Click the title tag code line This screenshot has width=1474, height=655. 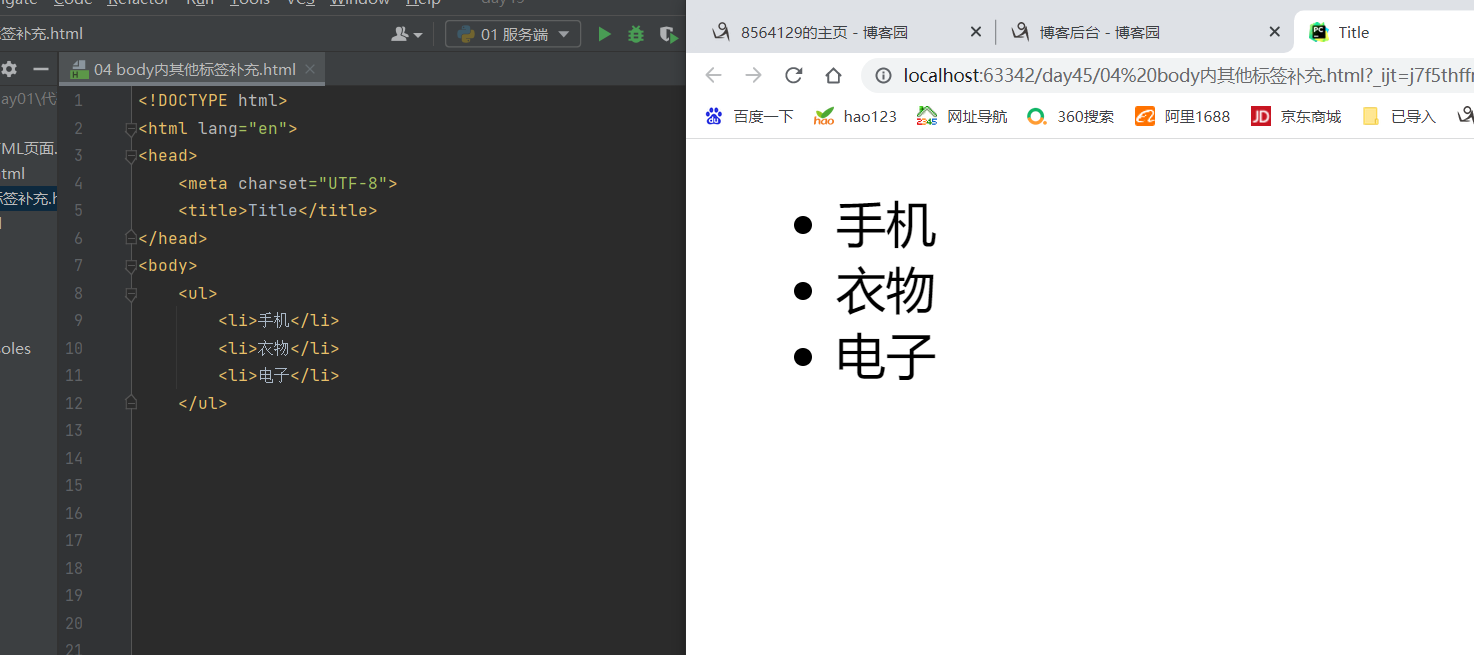(x=278, y=211)
